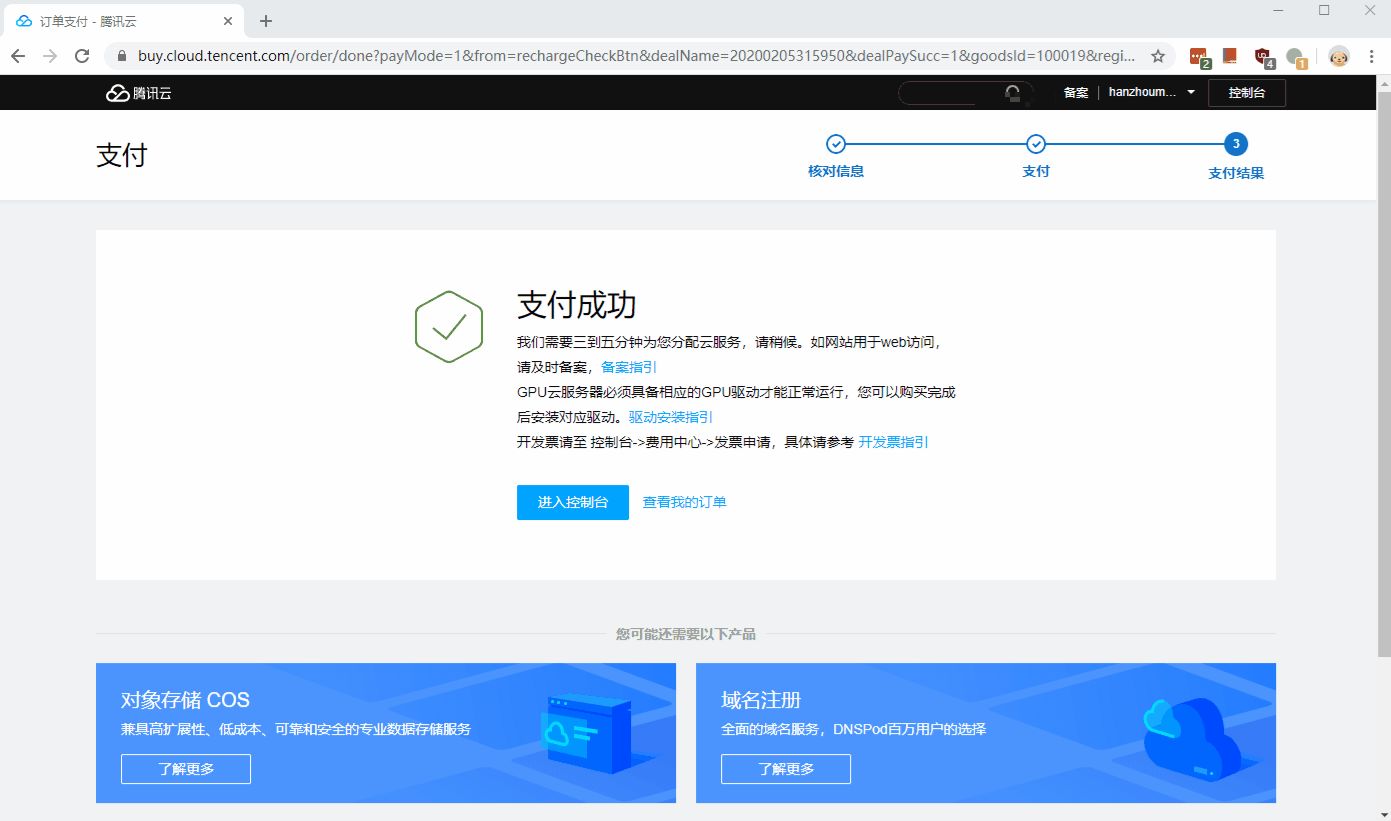
Task: Click the Chrome profile avatar
Action: tap(1338, 57)
